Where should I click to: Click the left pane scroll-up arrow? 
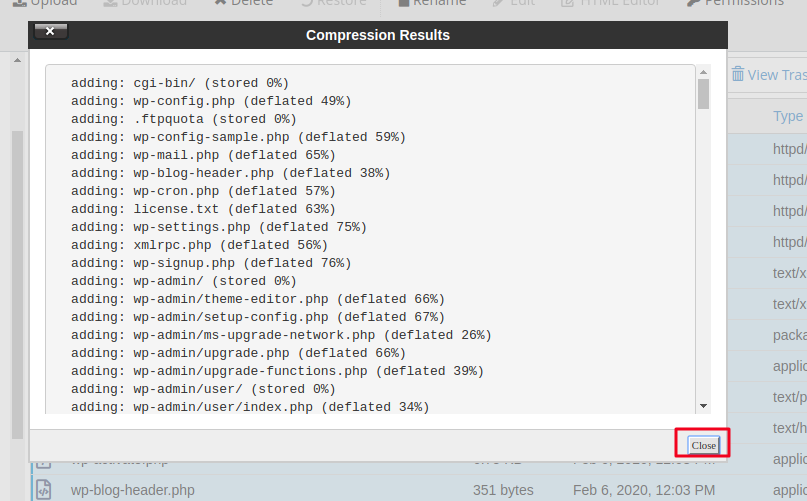[17, 60]
